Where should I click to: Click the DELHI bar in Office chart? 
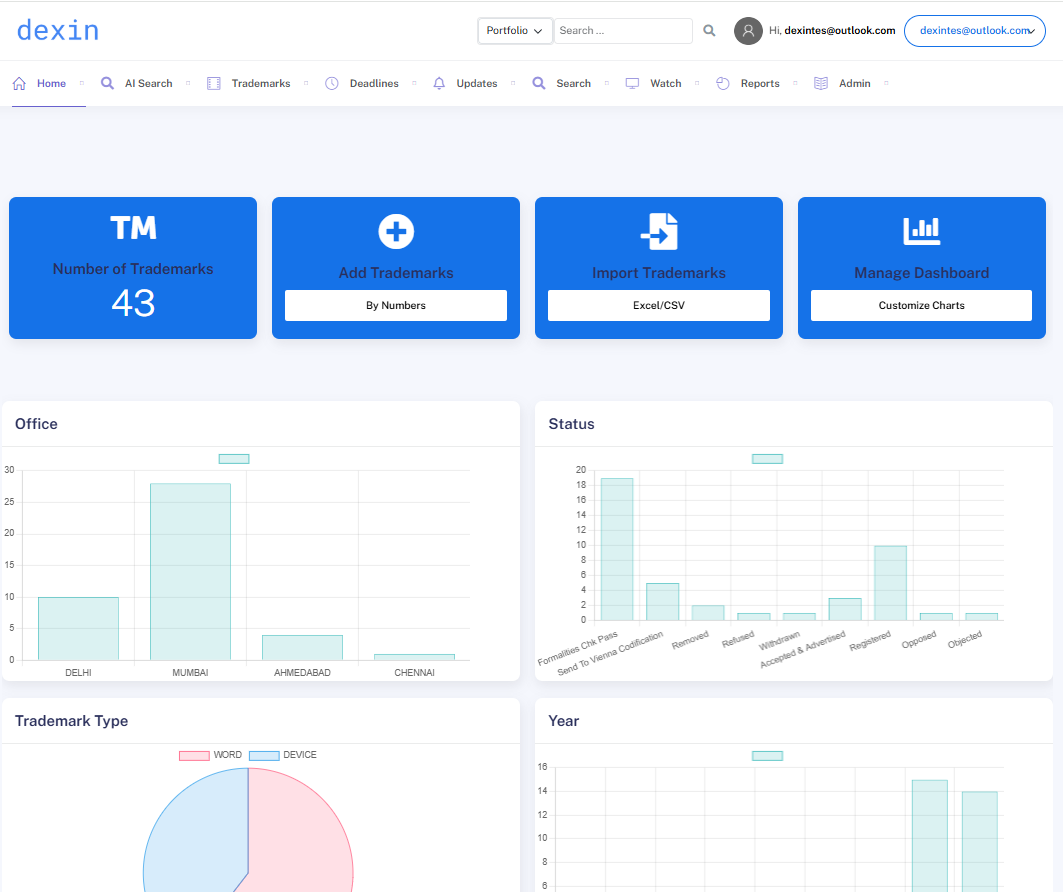pos(79,628)
